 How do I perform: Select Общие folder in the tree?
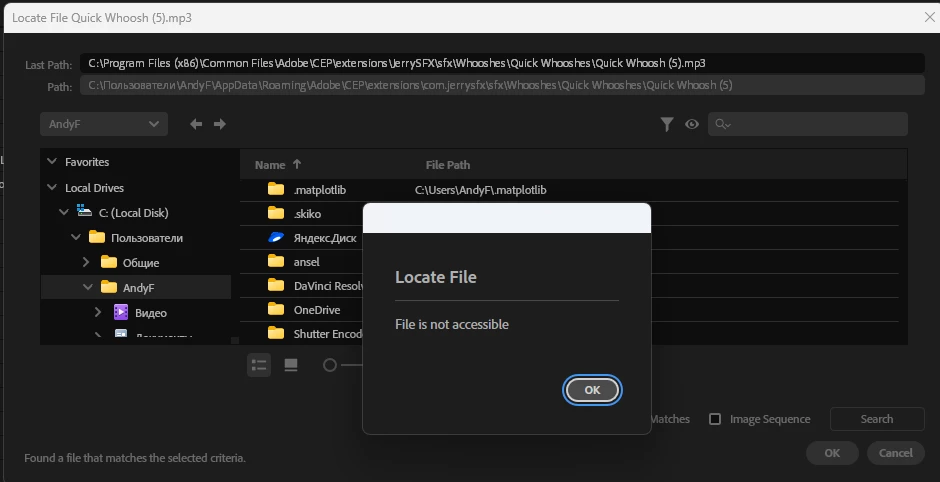coord(141,263)
